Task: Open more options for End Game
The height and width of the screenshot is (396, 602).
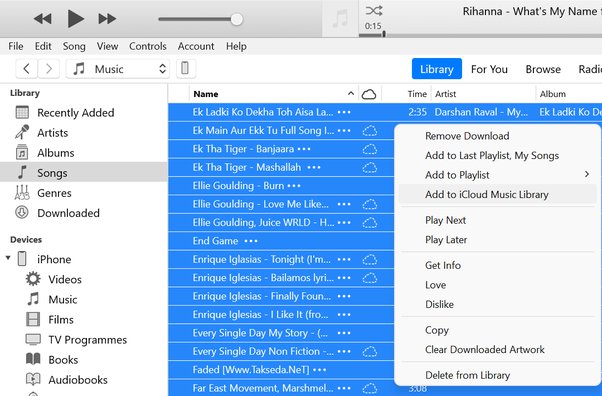Action: coord(251,241)
